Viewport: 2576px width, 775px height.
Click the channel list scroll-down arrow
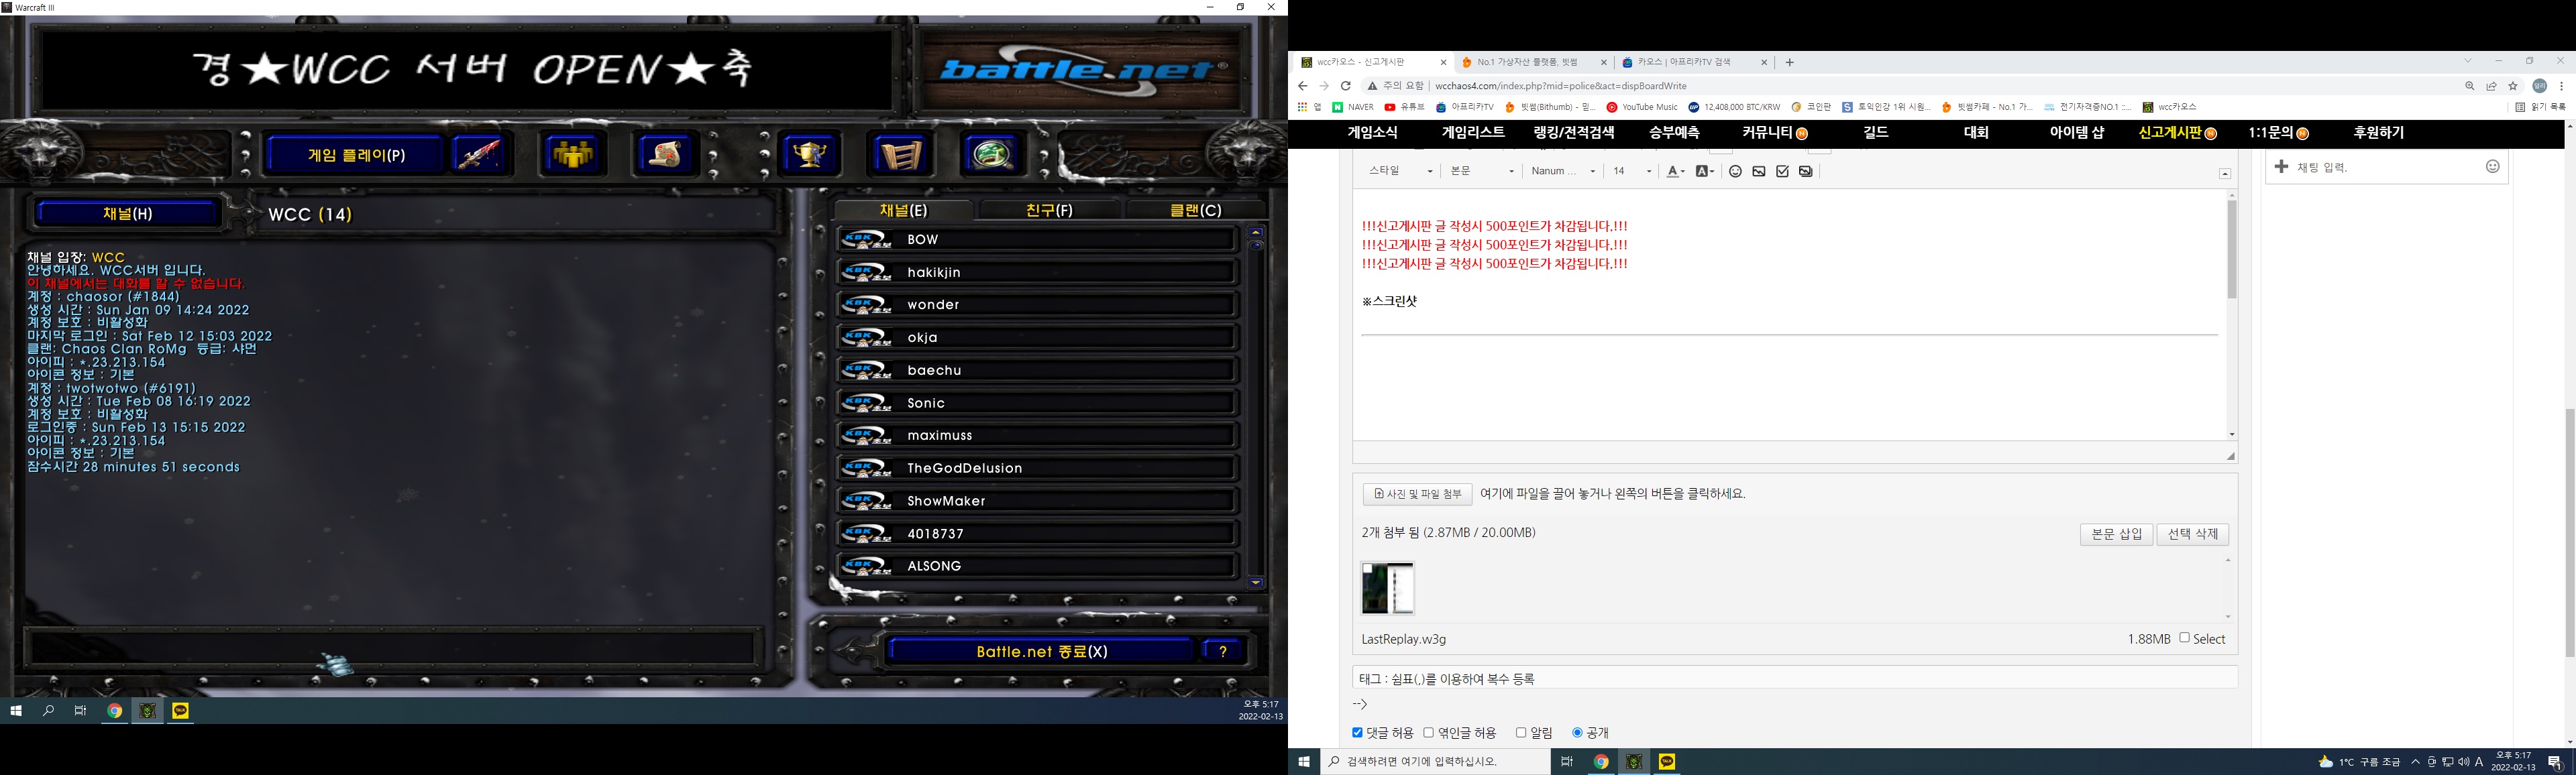tap(1256, 582)
